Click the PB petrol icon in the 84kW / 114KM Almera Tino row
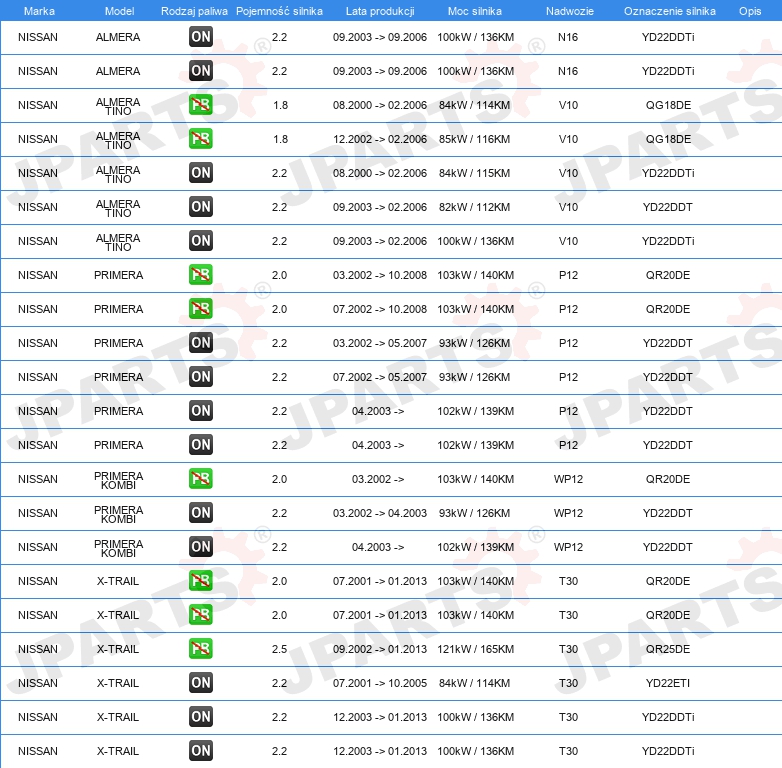Screen dimensions: 782x768 pyautogui.click(x=200, y=105)
